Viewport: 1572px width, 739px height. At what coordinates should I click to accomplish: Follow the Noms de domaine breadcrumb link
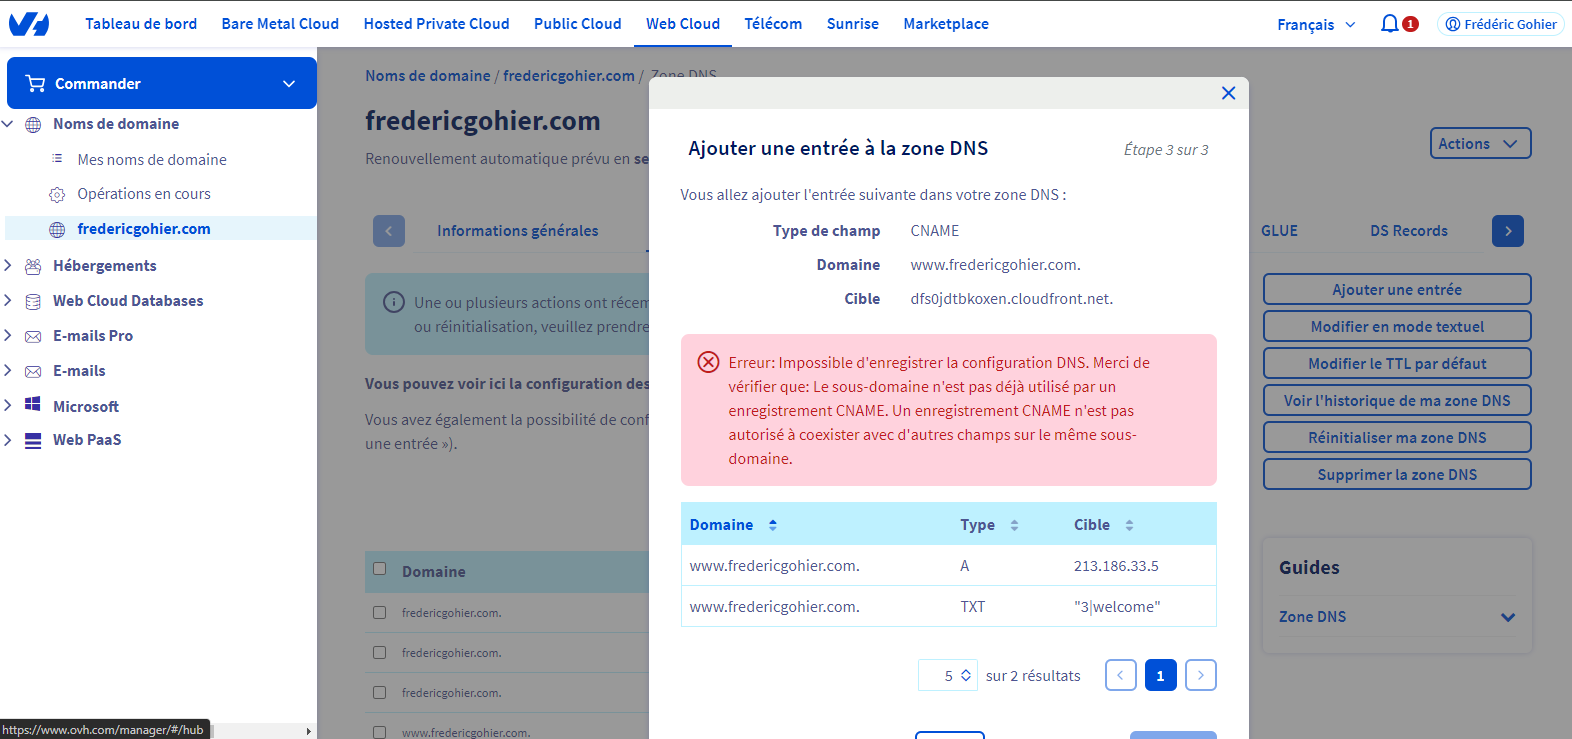(x=428, y=76)
